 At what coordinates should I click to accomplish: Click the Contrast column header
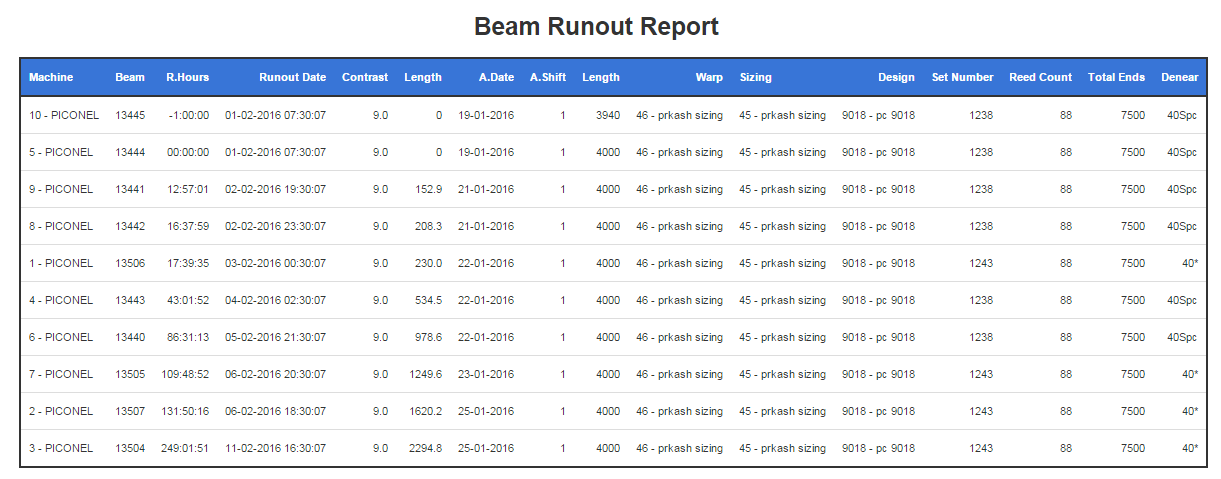tap(365, 77)
